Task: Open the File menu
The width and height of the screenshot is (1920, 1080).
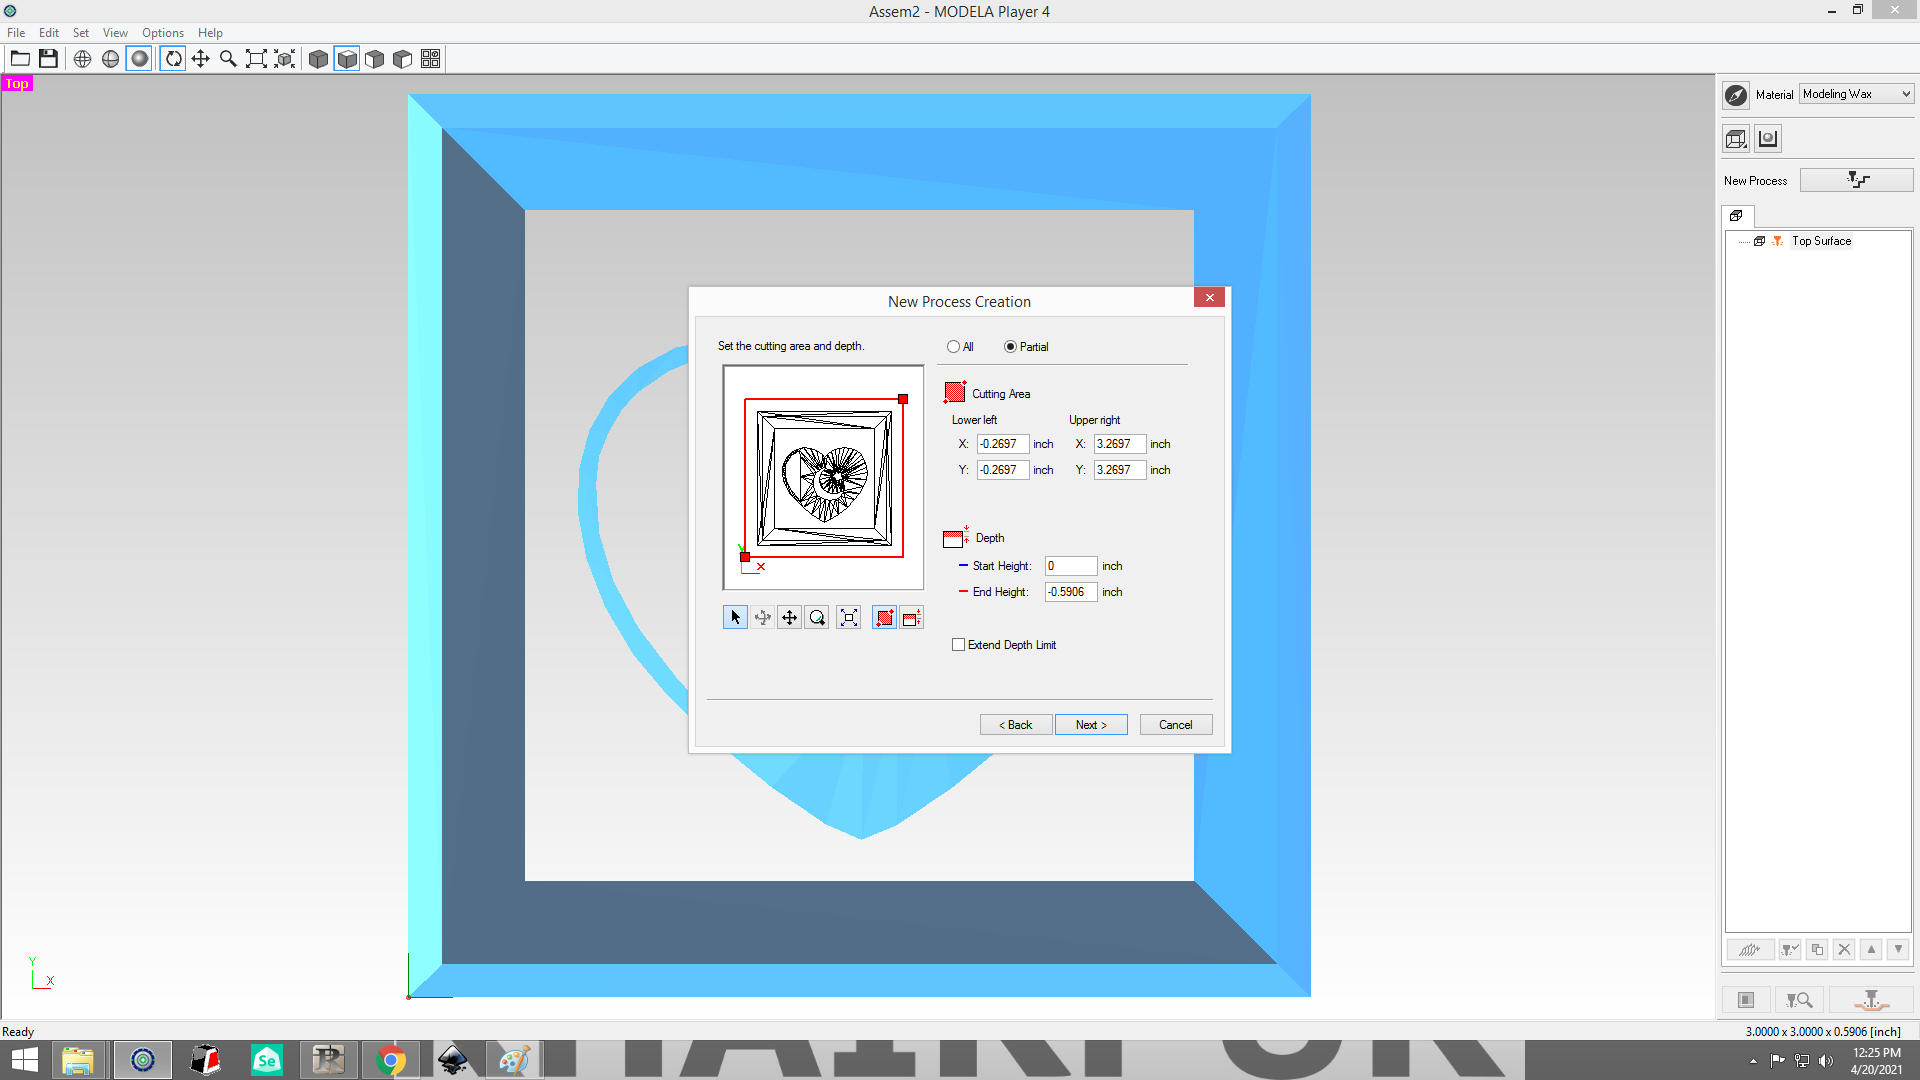Action: [x=17, y=32]
